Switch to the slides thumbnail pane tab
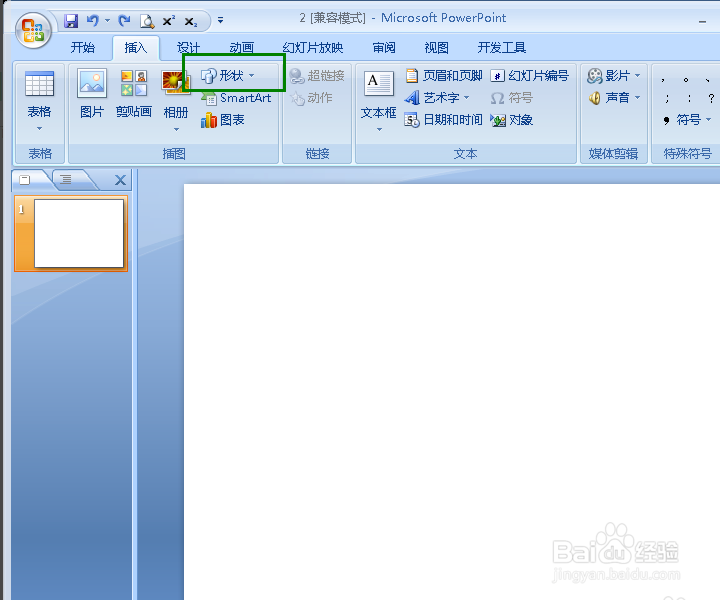This screenshot has width=720, height=600. pos(26,180)
